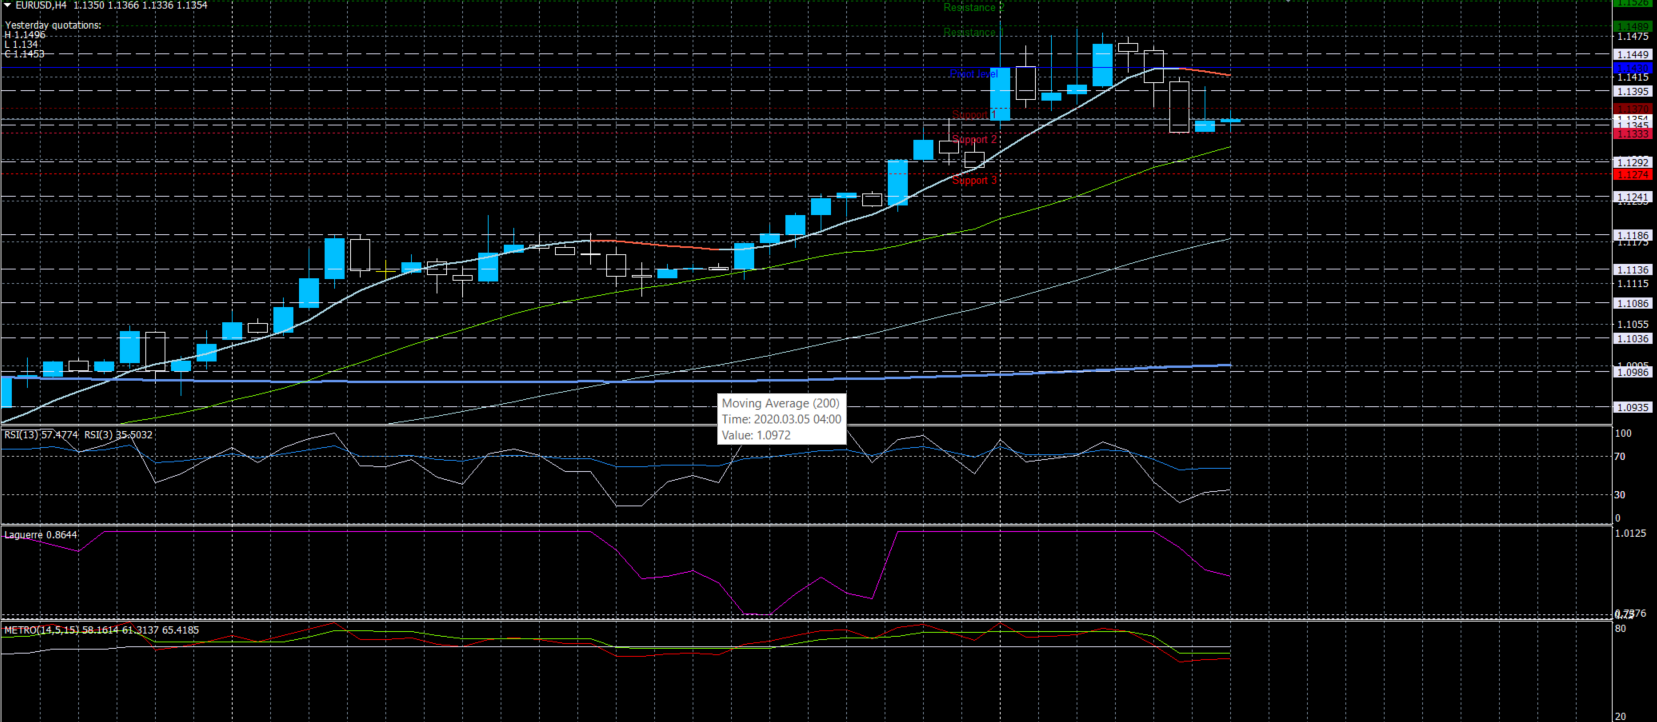Viewport: 1657px width, 722px height.
Task: Click the 1.1292 price axis tag
Action: coord(1633,162)
